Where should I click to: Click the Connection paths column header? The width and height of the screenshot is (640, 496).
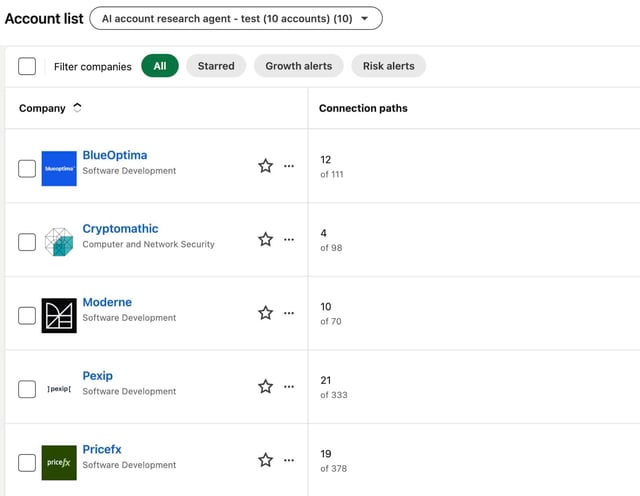[x=363, y=108]
